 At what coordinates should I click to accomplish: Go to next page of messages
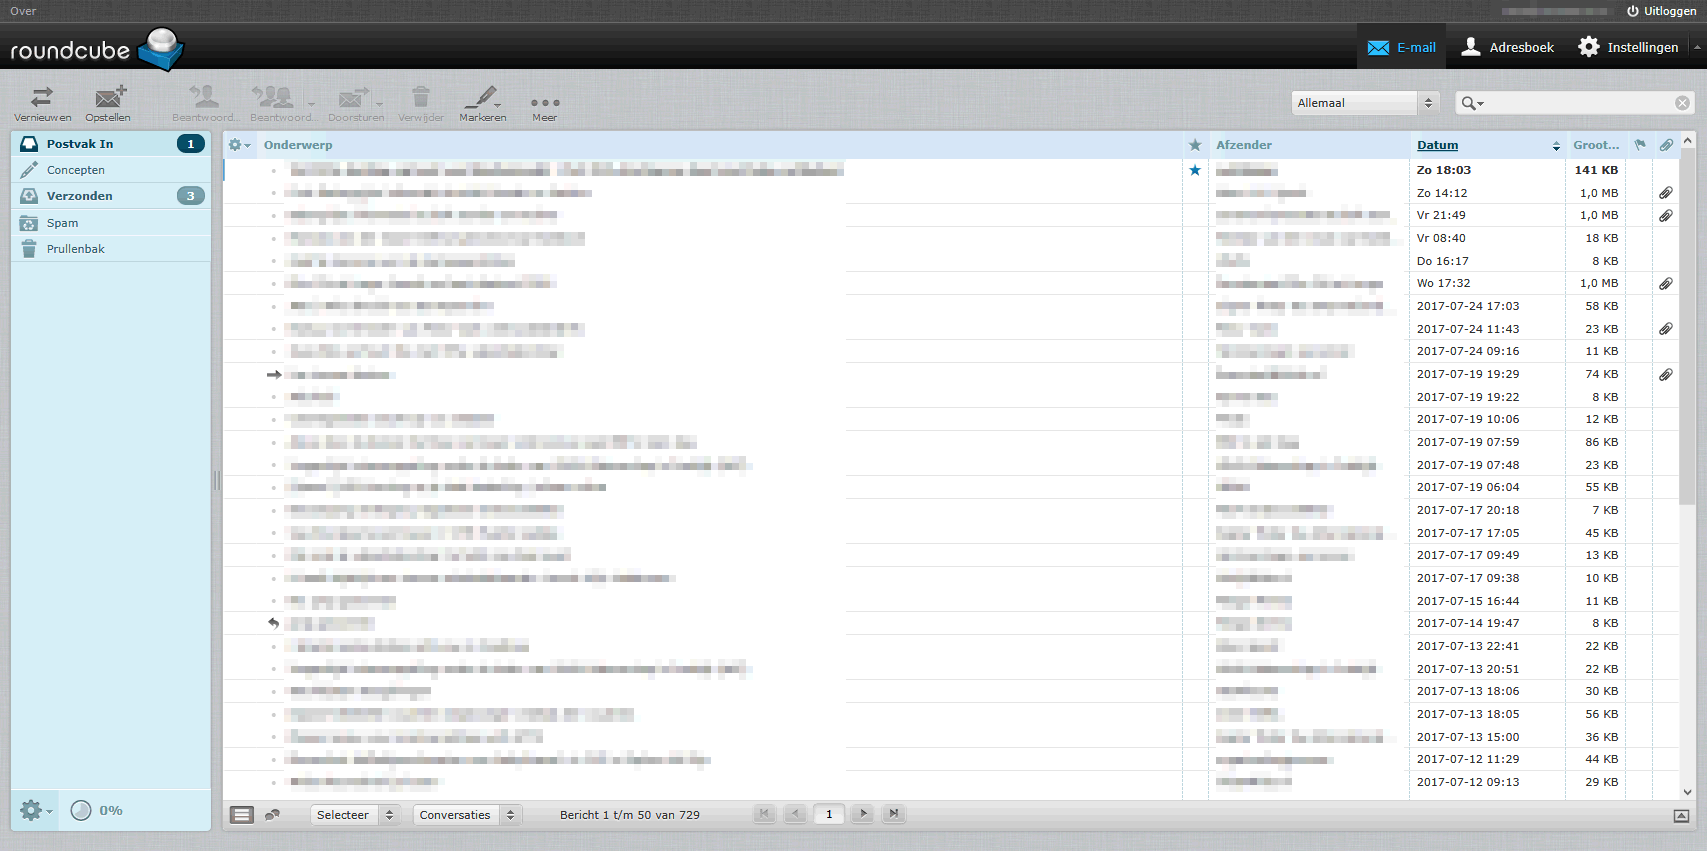tap(863, 814)
